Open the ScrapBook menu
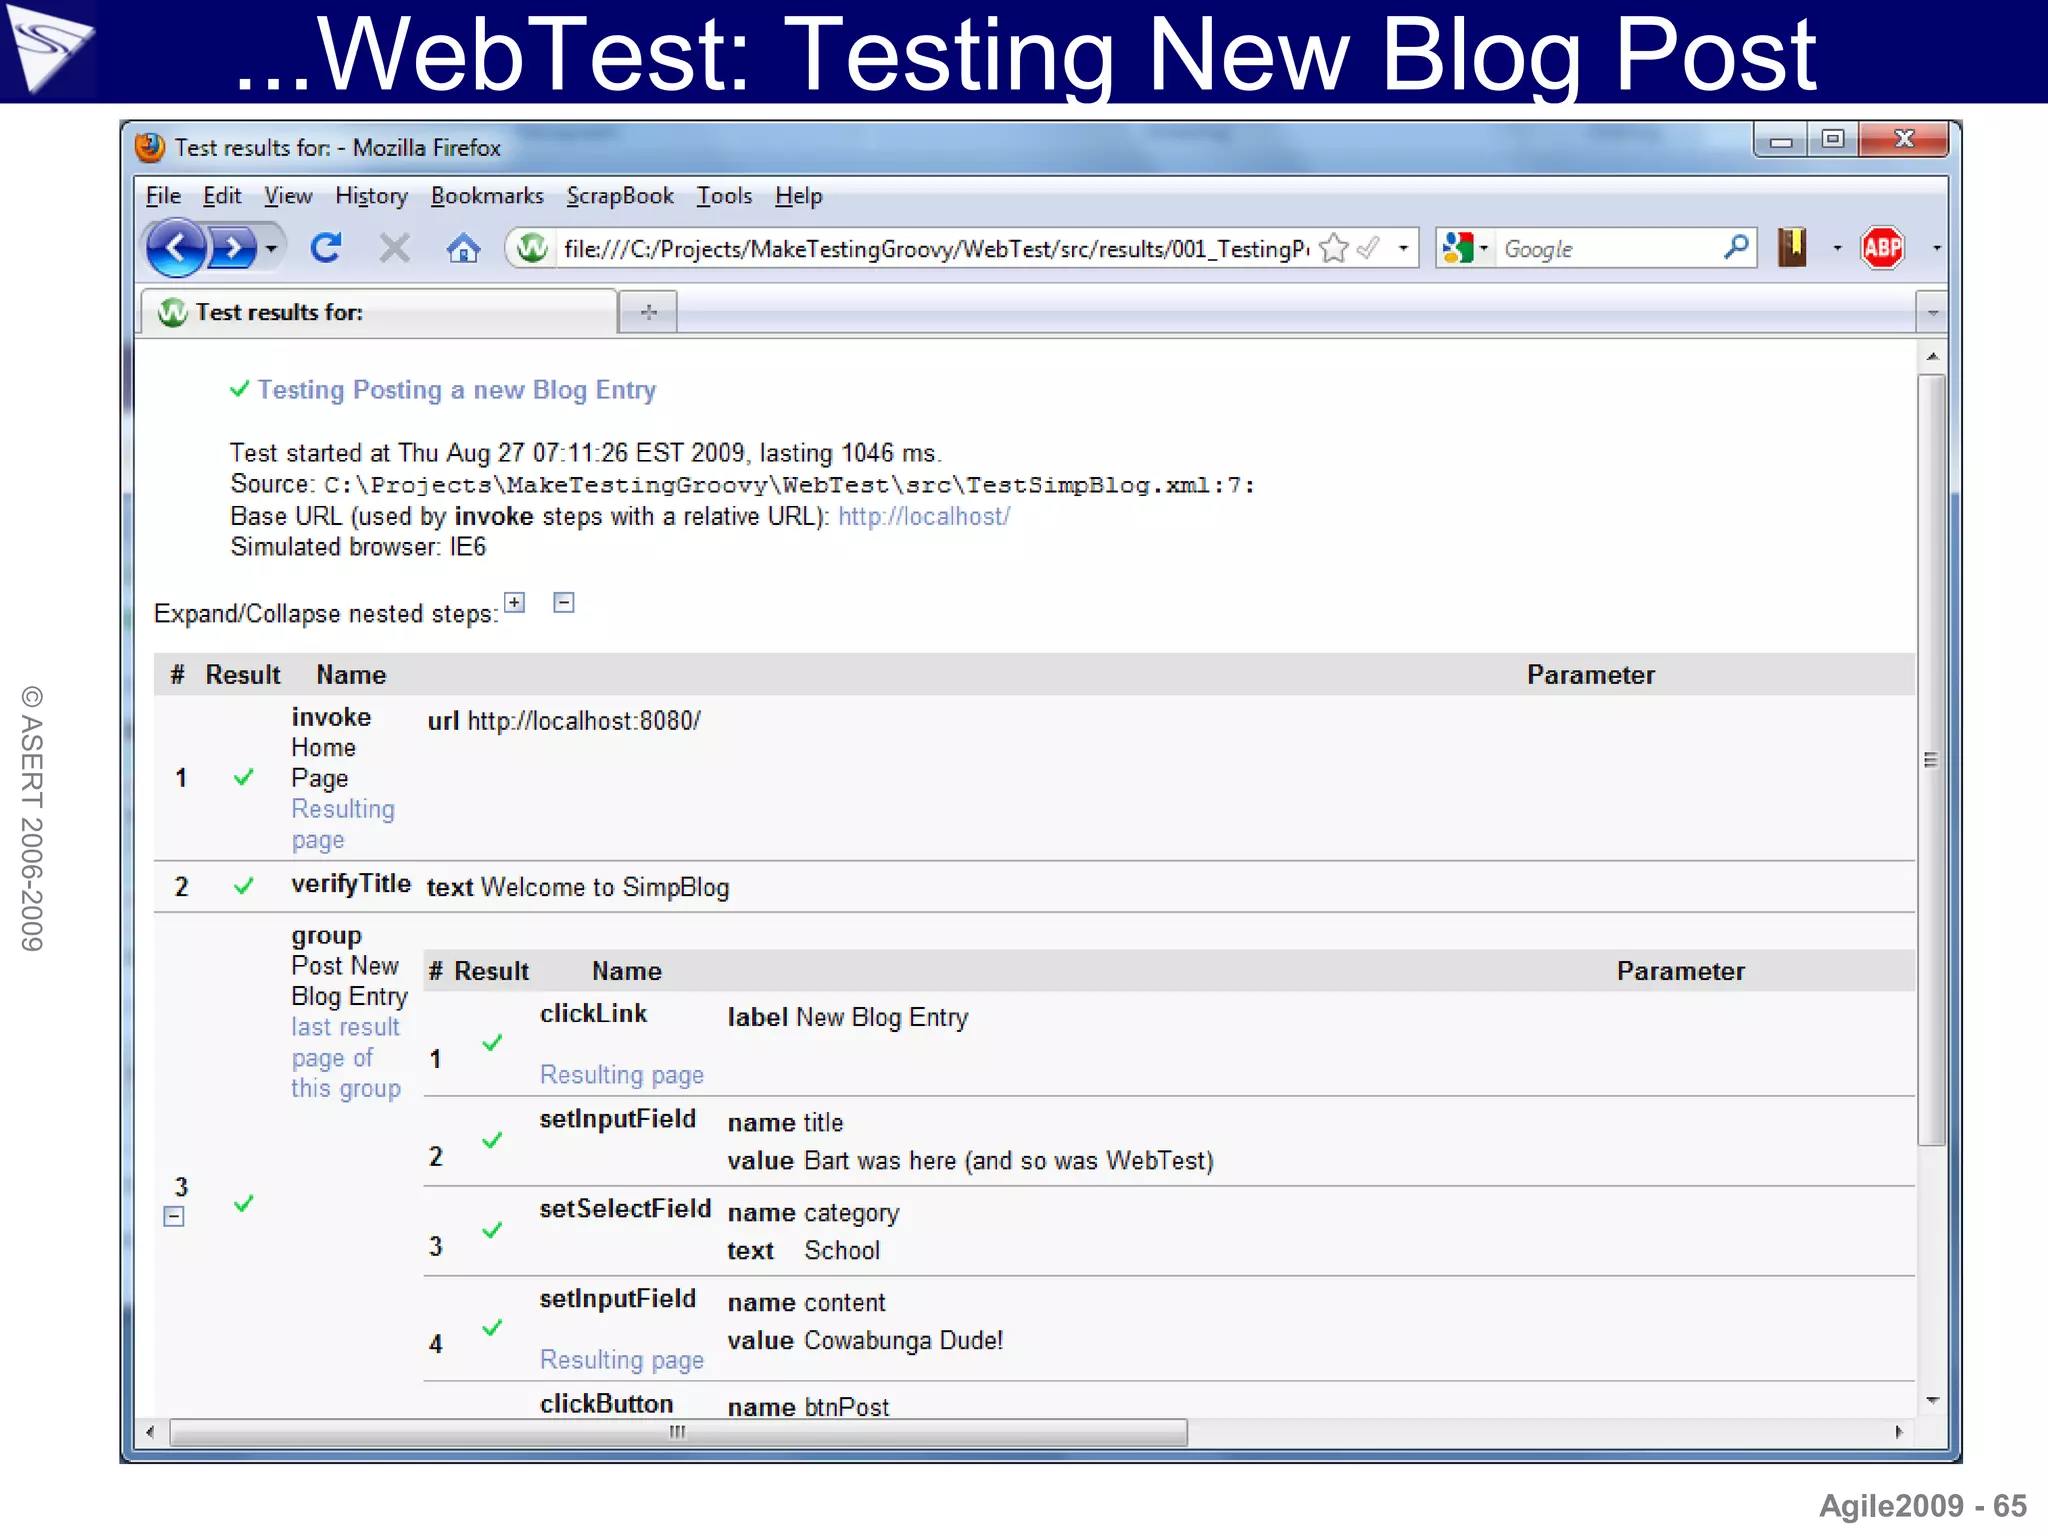Screen dimensions: 2048x1536 click(x=620, y=196)
